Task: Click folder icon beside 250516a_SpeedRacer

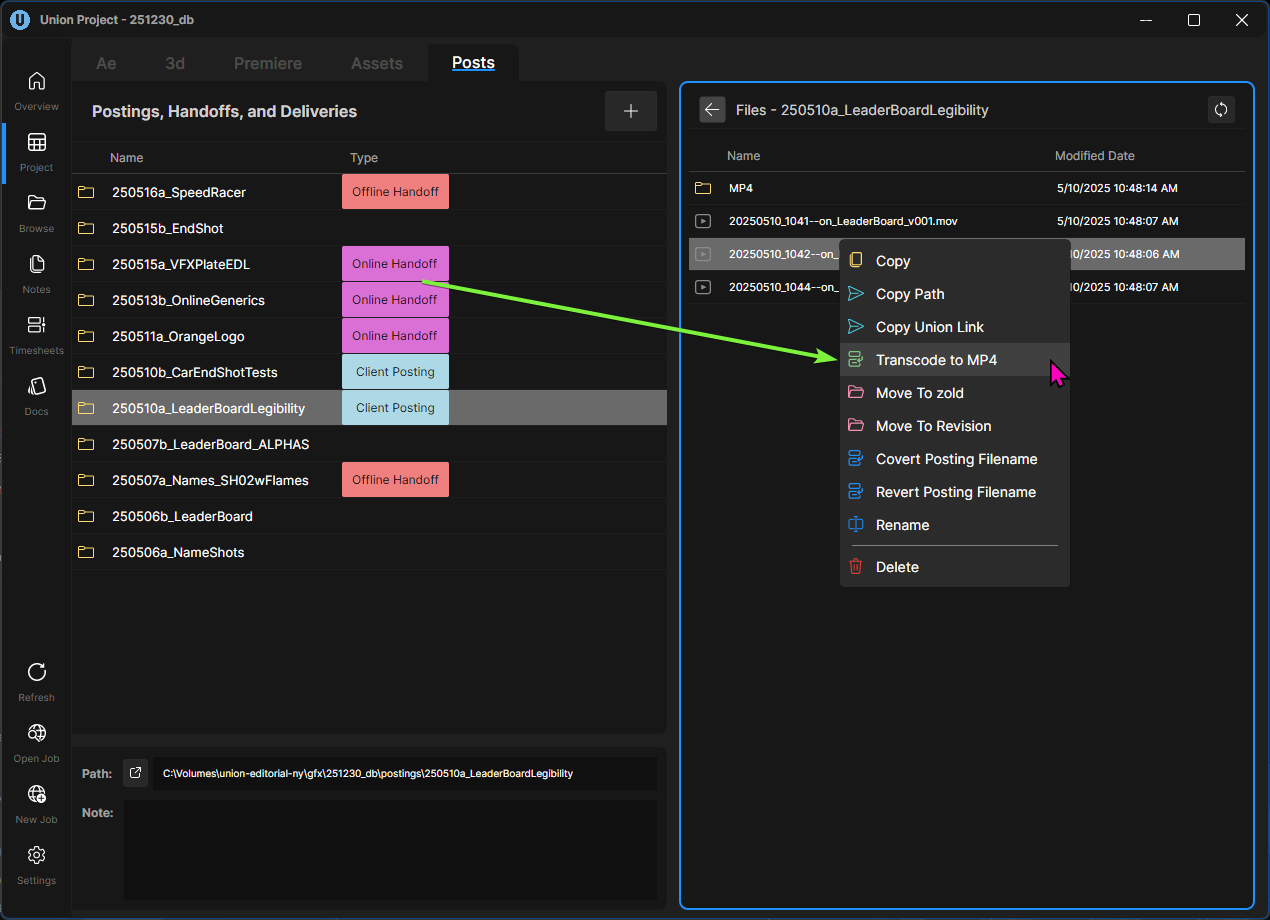Action: (86, 192)
